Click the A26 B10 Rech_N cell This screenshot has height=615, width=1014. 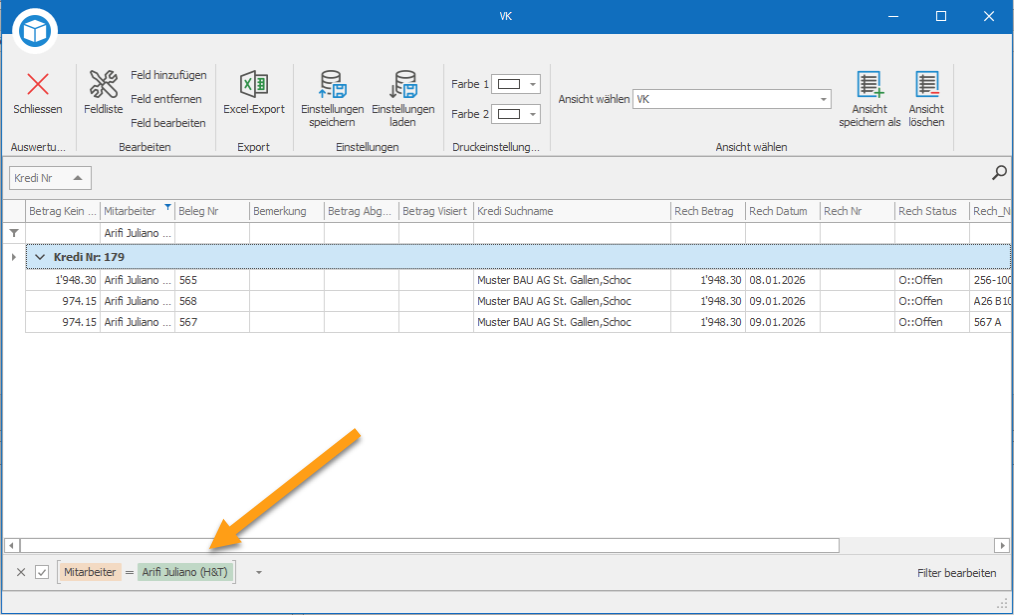[991, 301]
